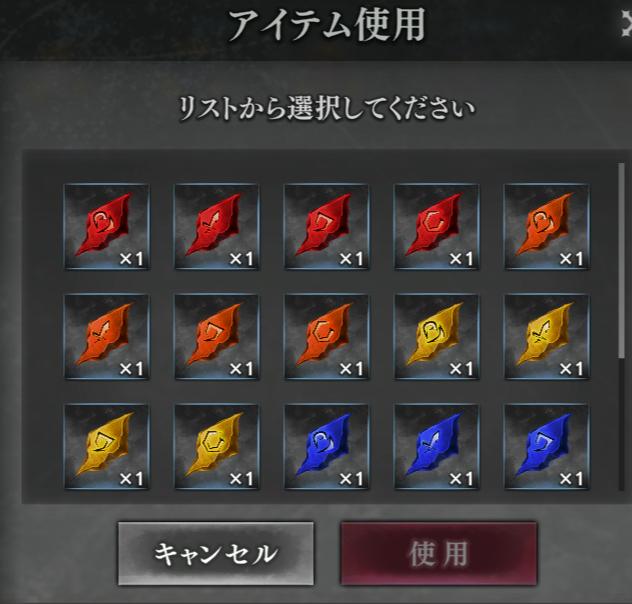
Task: Select the orange shard with fleur-de-lis symbol
Action: (107, 337)
